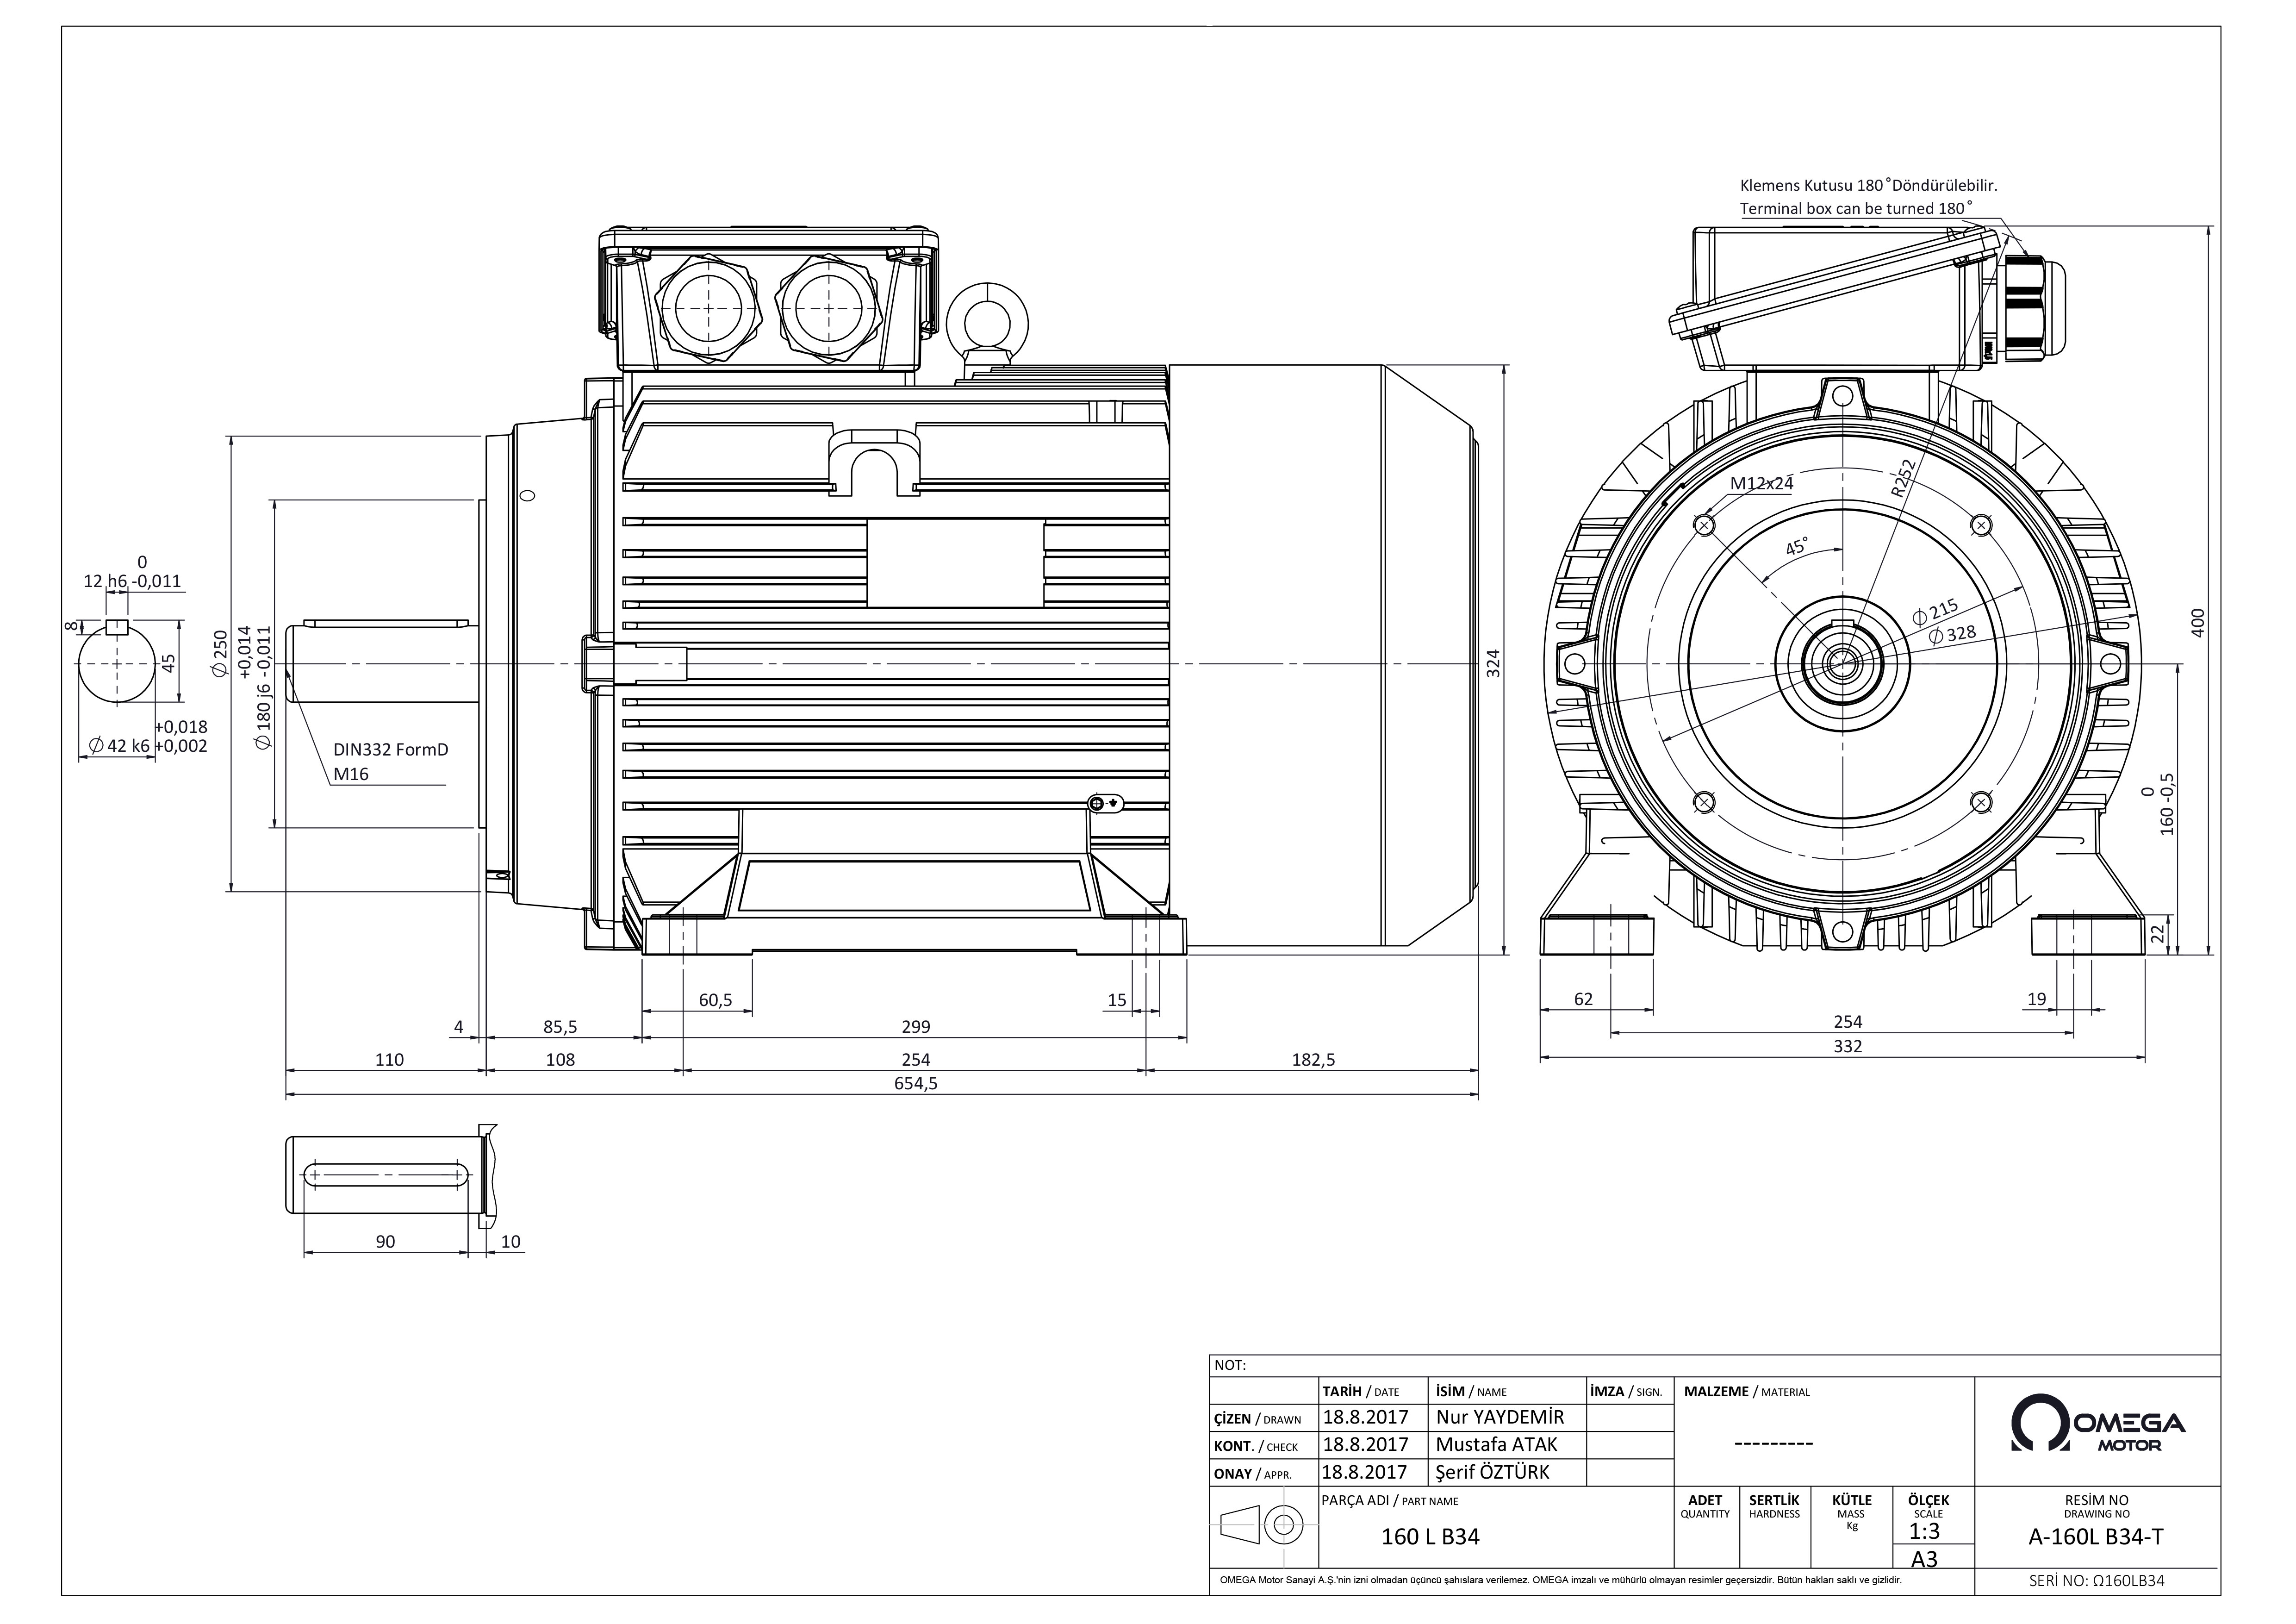Click the 15 foot hole dimension

[1117, 999]
